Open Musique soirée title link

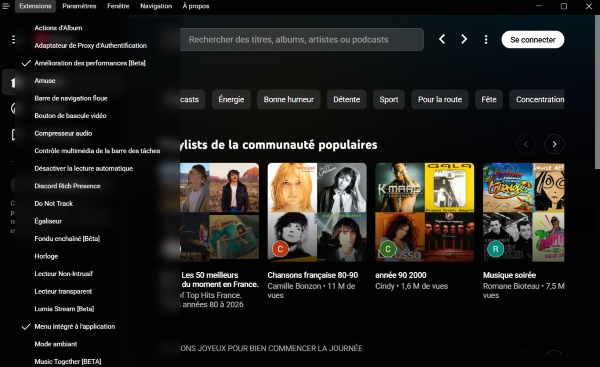[x=509, y=275]
